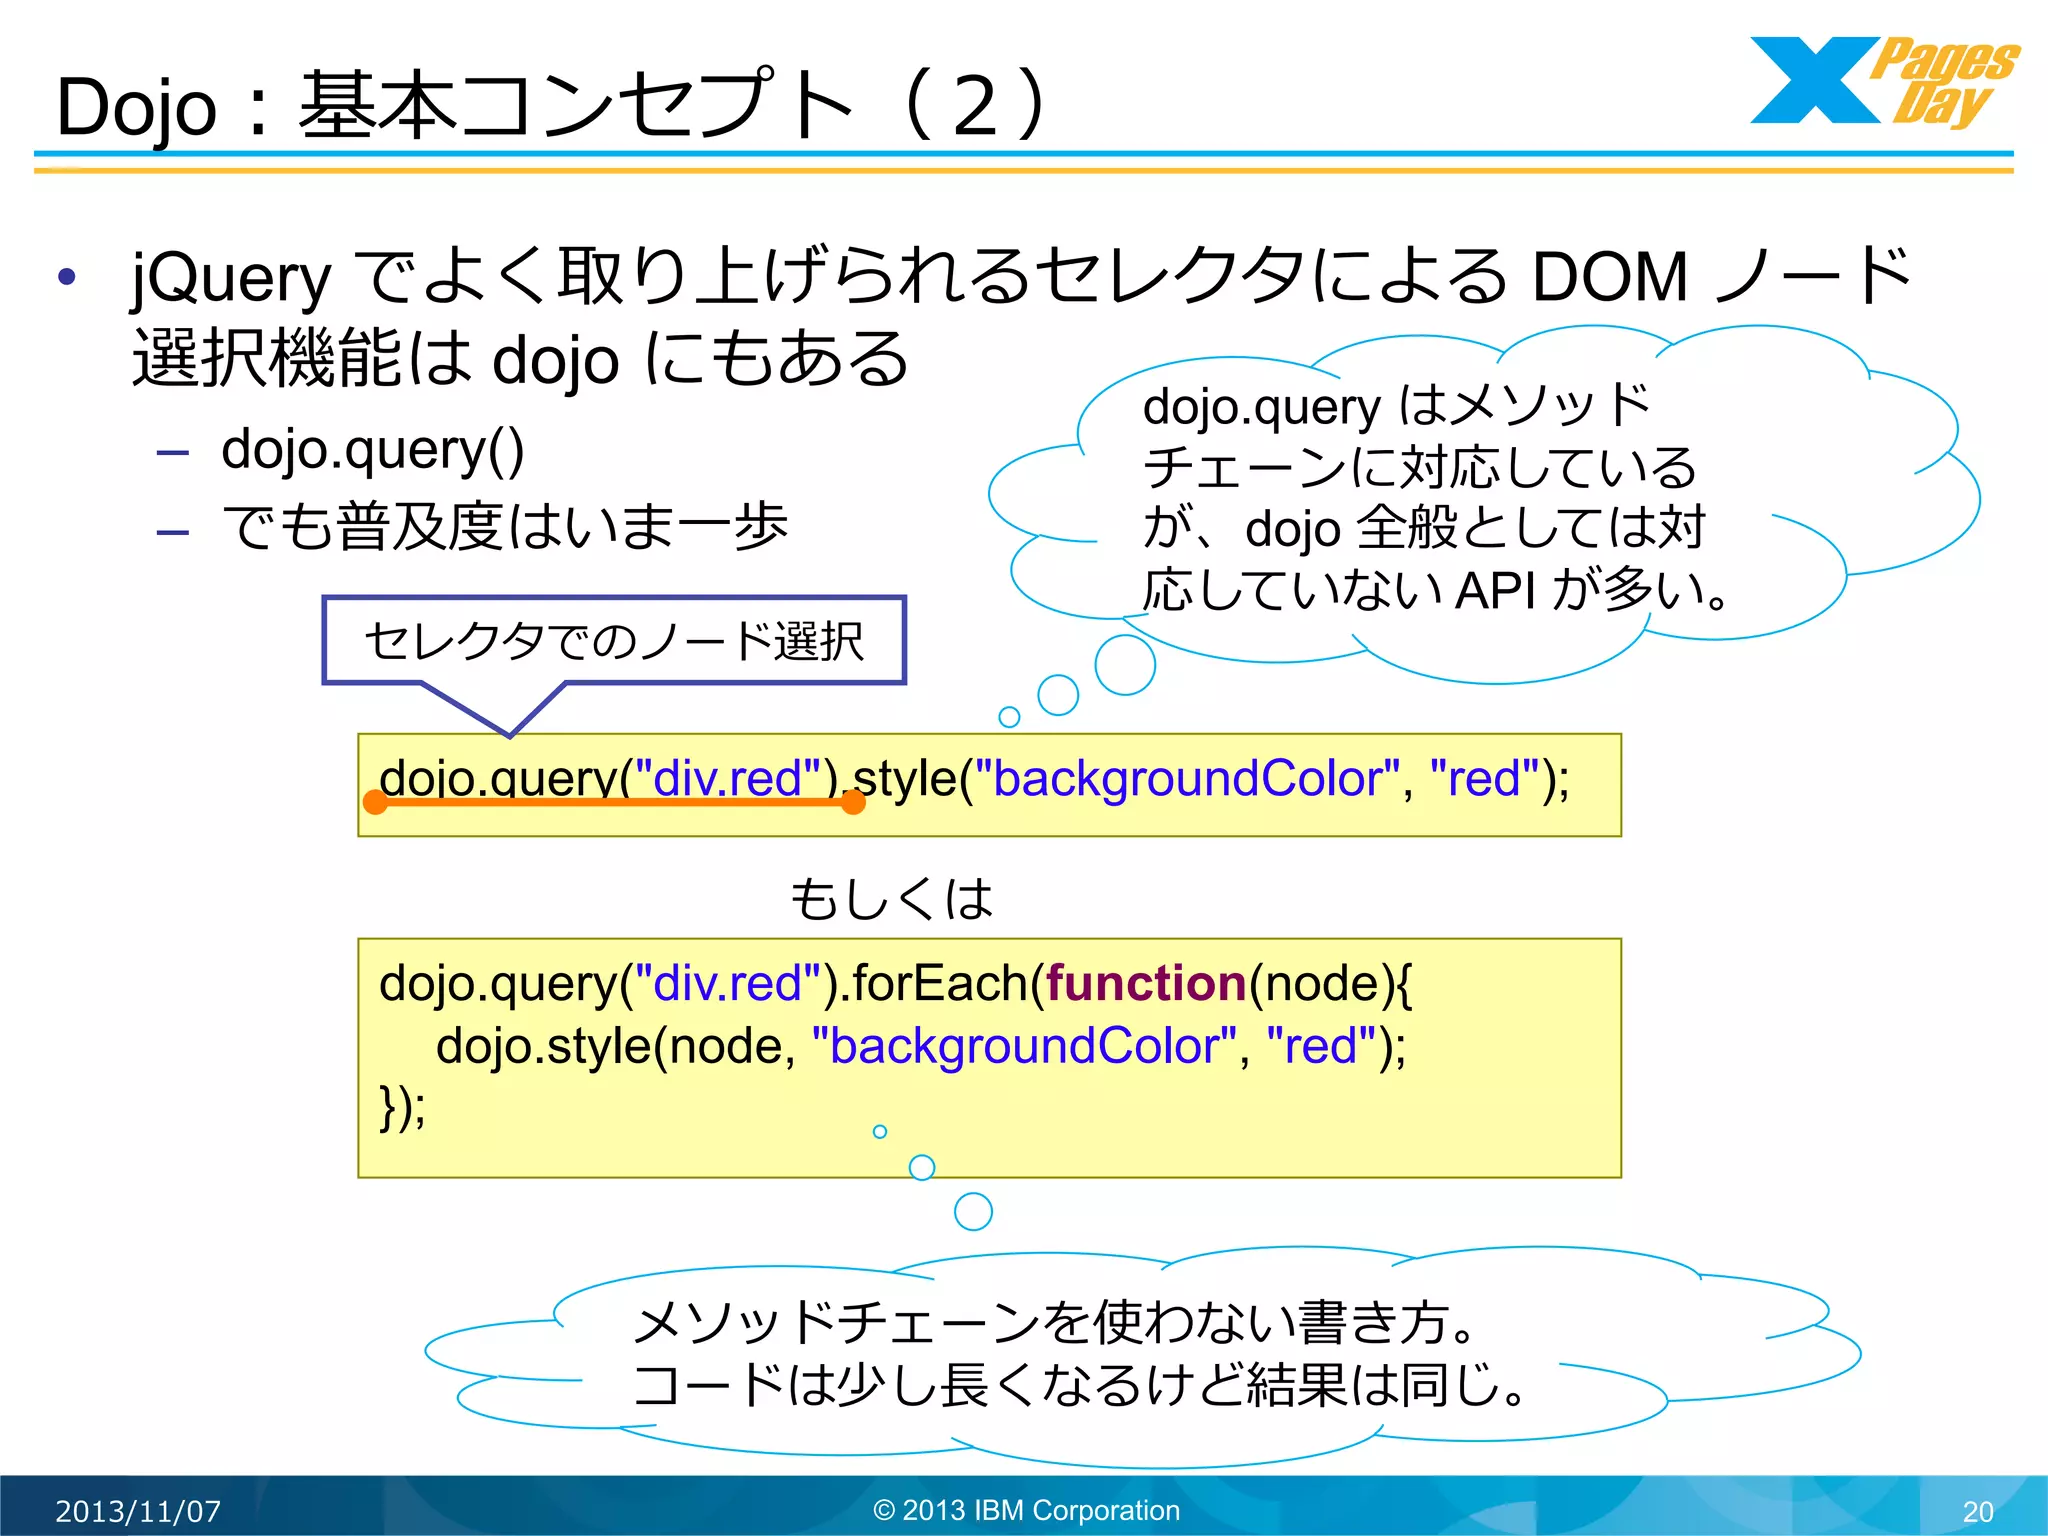Select the slide title 'Dojo：基本コンセプト（2）'

coord(554,104)
